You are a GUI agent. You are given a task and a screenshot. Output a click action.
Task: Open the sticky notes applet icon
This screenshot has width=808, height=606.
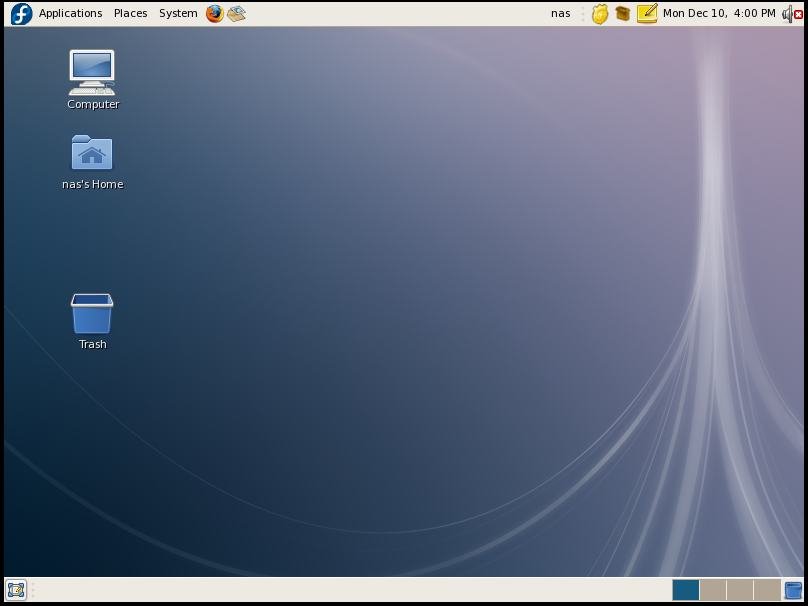[647, 14]
